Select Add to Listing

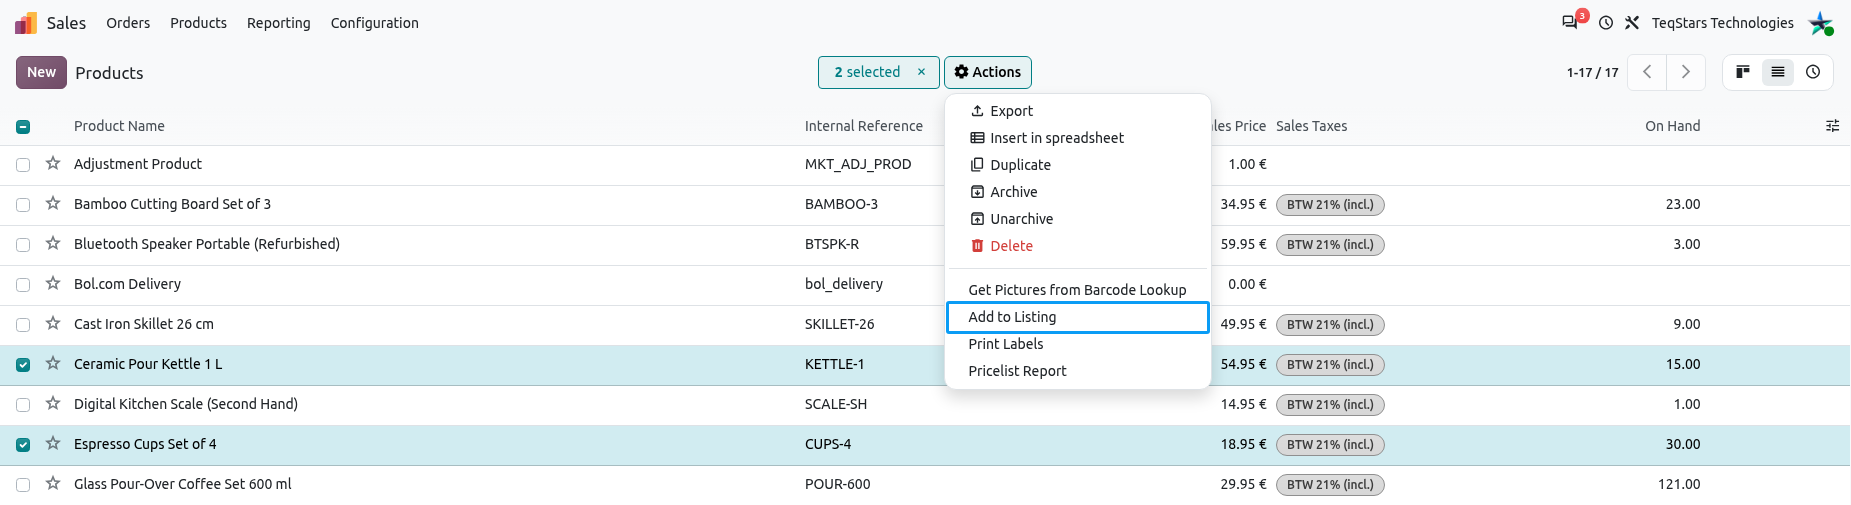1078,317
